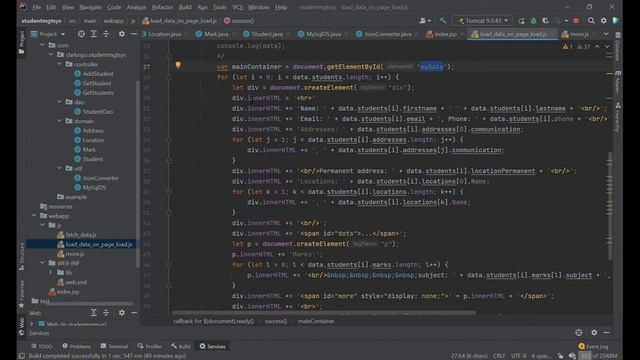Select JsonConverter class in project tree
This screenshot has width=640, height=360.
click(100, 178)
